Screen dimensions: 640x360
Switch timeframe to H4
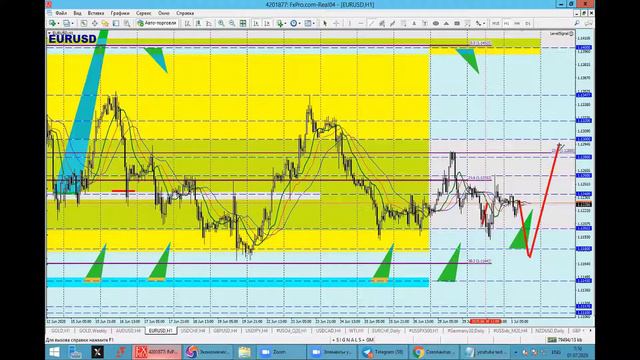(517, 23)
